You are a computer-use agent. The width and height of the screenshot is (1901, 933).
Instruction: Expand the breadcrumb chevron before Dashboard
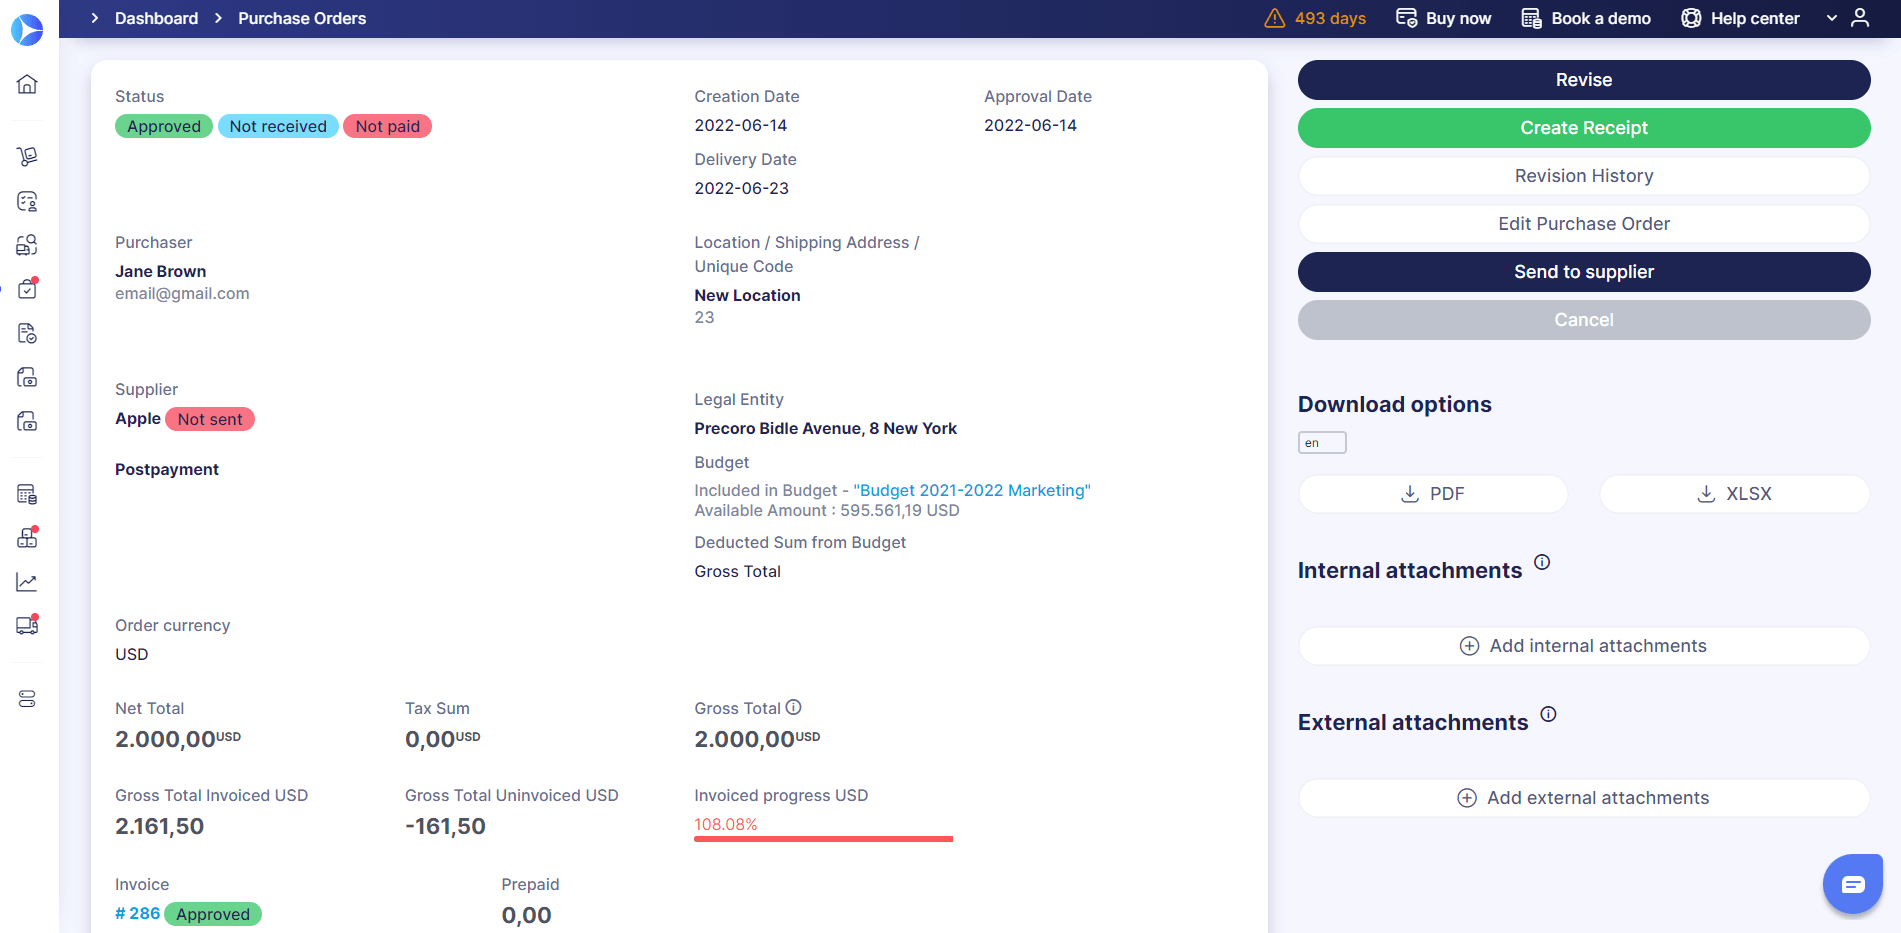point(93,17)
